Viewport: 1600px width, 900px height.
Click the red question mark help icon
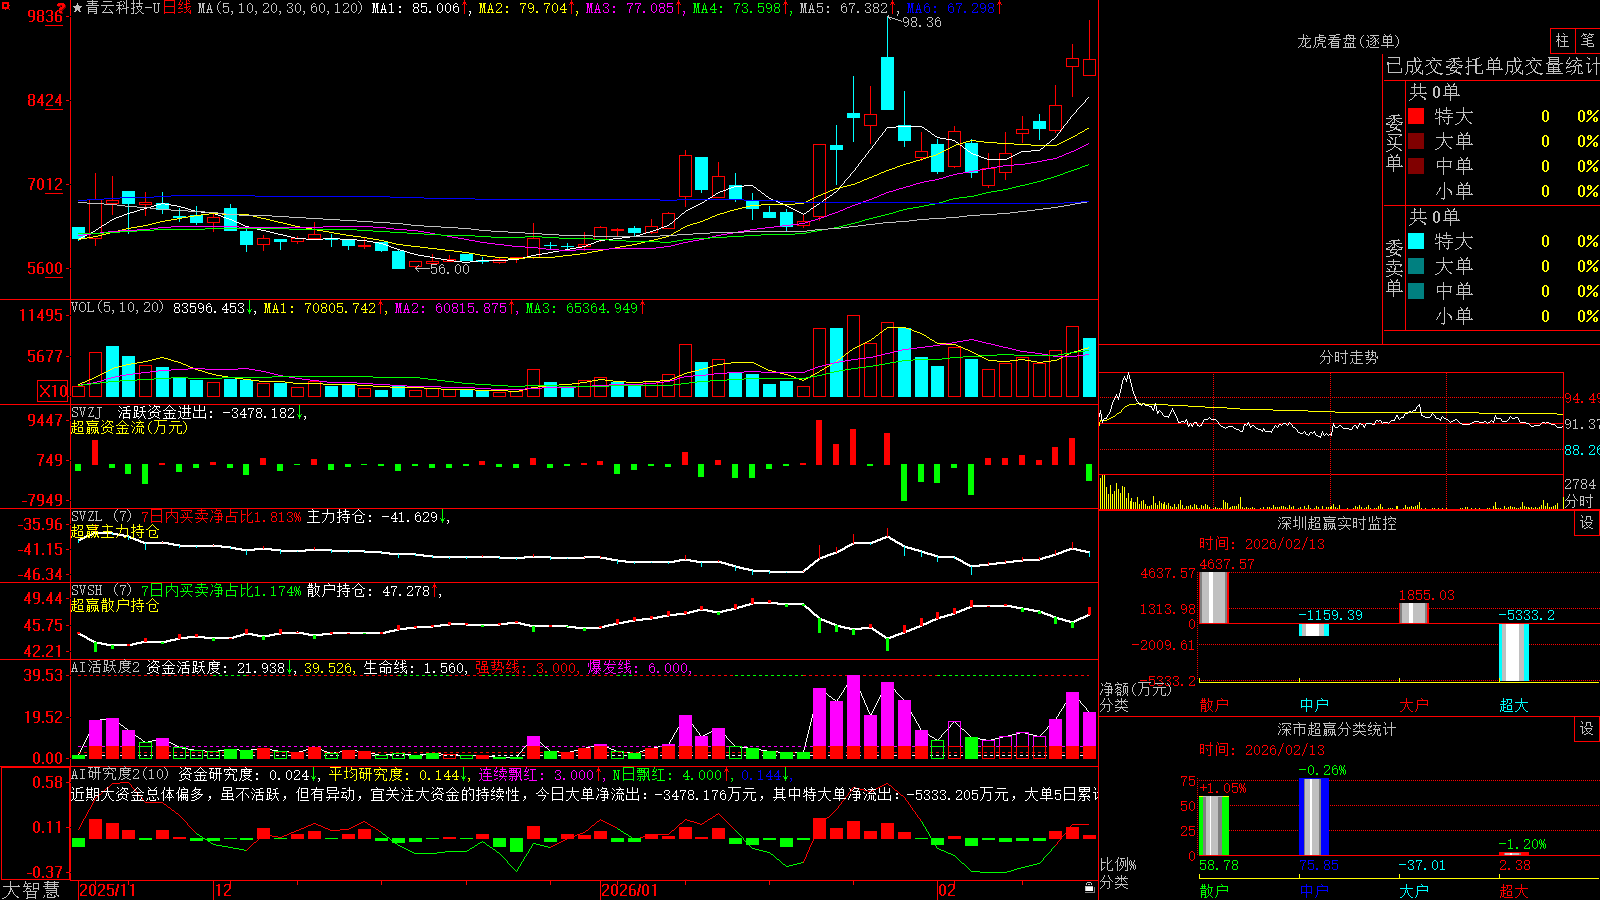tap(61, 7)
